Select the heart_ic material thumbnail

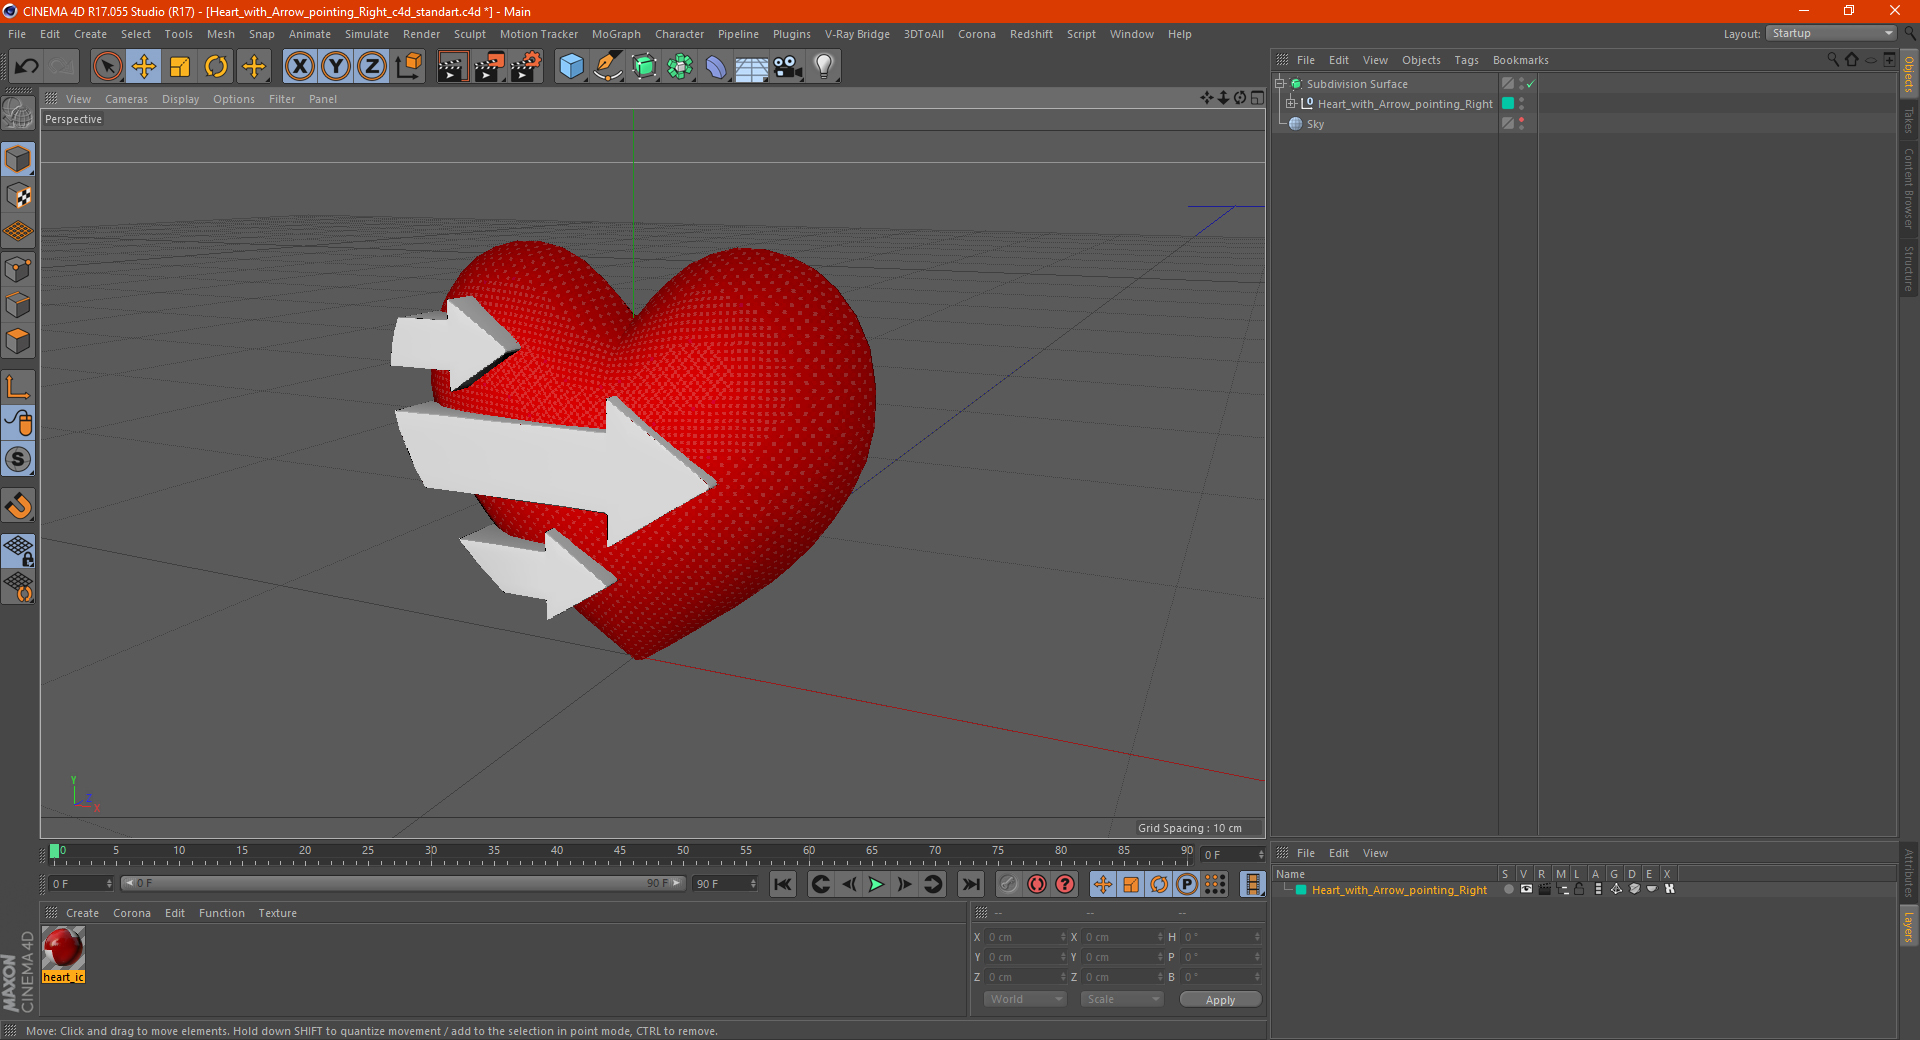click(63, 948)
